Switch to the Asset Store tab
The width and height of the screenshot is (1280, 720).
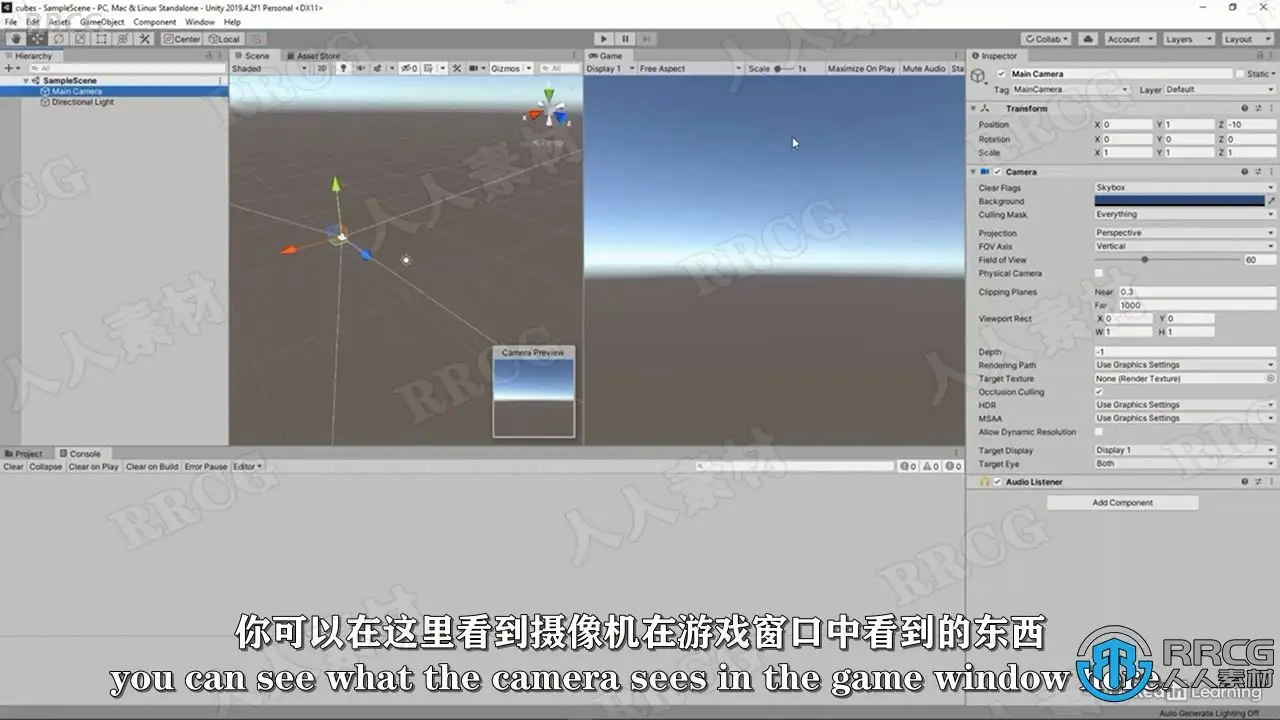[x=314, y=56]
